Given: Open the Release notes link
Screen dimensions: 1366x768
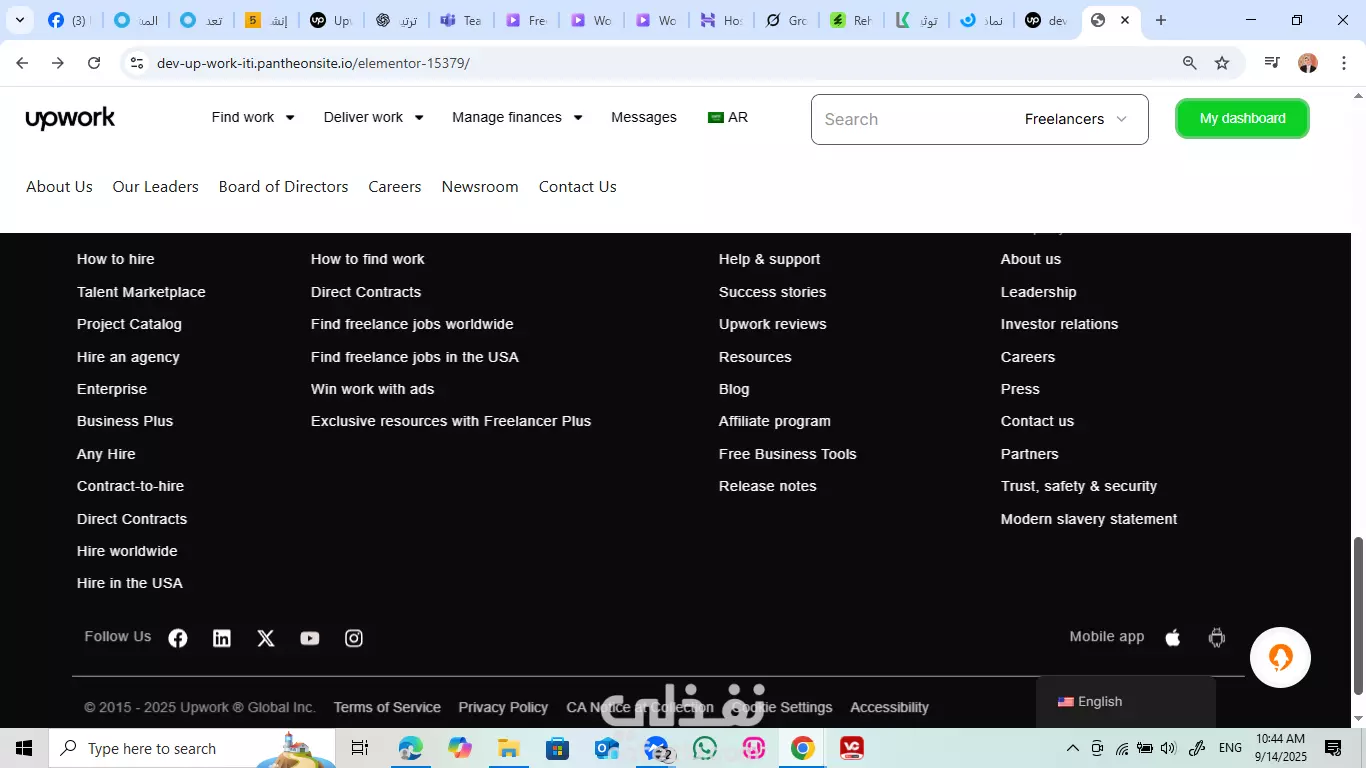Looking at the screenshot, I should click(x=767, y=486).
